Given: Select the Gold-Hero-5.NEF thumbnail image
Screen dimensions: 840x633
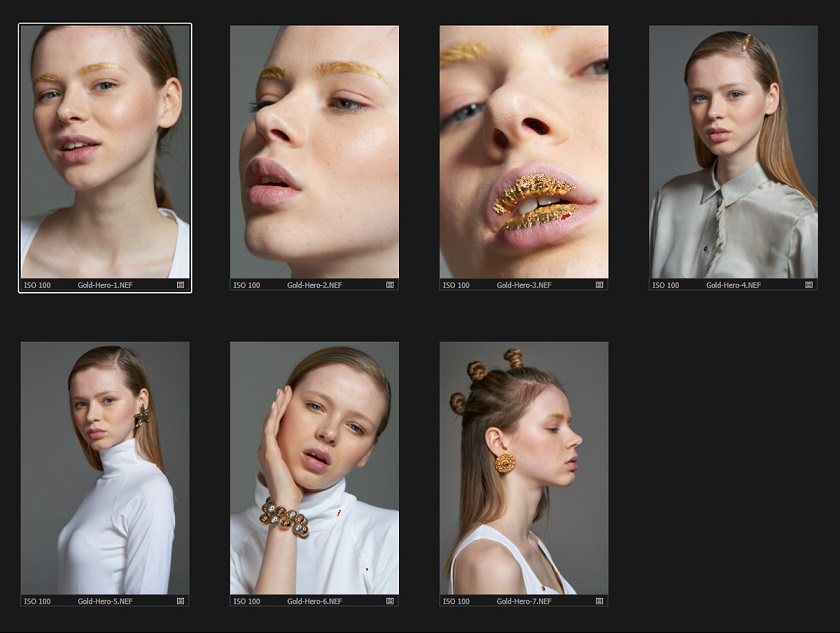Looking at the screenshot, I should tap(105, 468).
